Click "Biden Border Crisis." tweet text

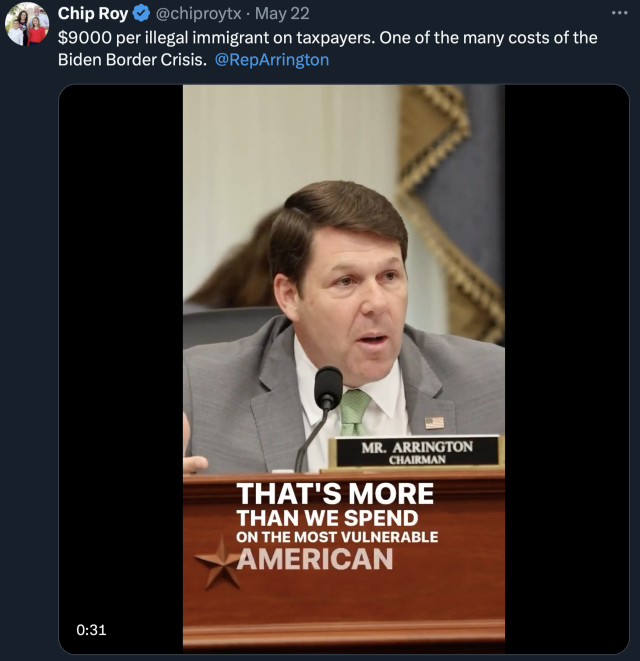(132, 60)
